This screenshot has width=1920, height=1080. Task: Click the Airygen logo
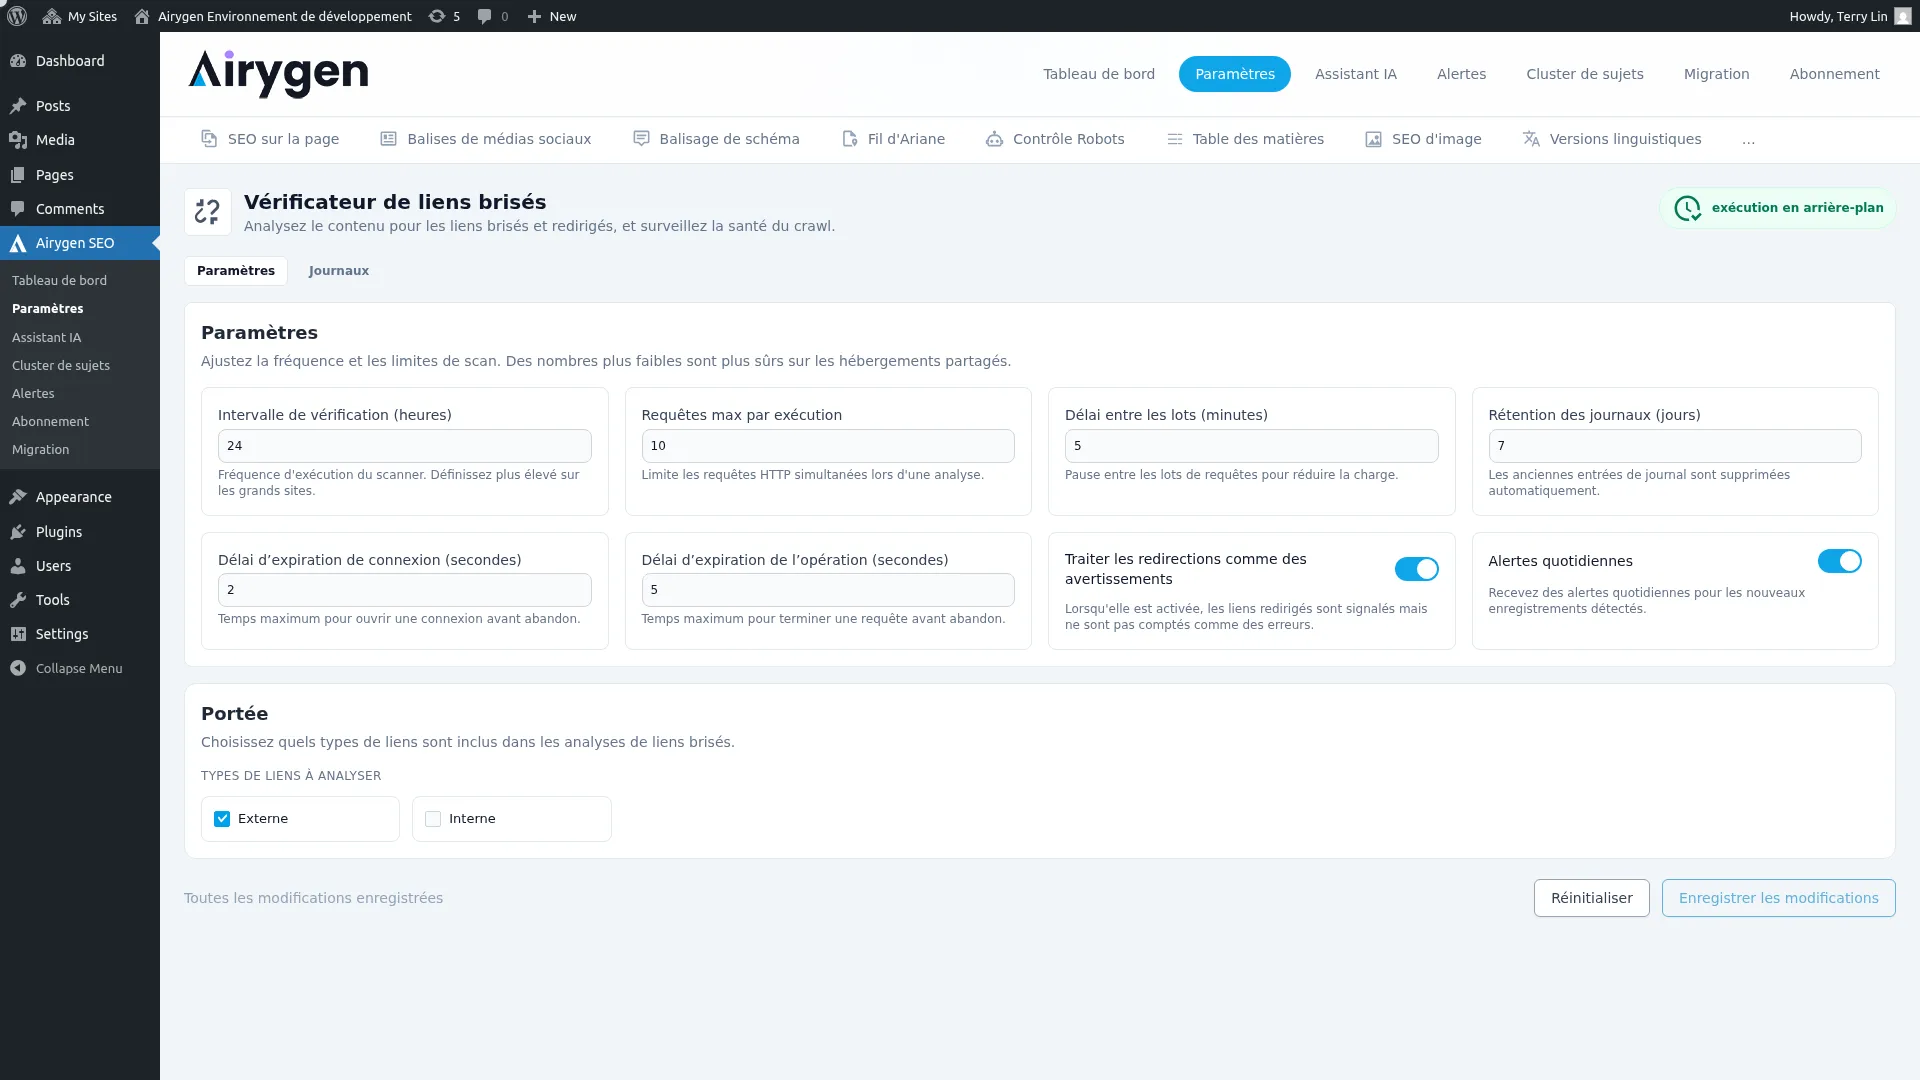[278, 74]
